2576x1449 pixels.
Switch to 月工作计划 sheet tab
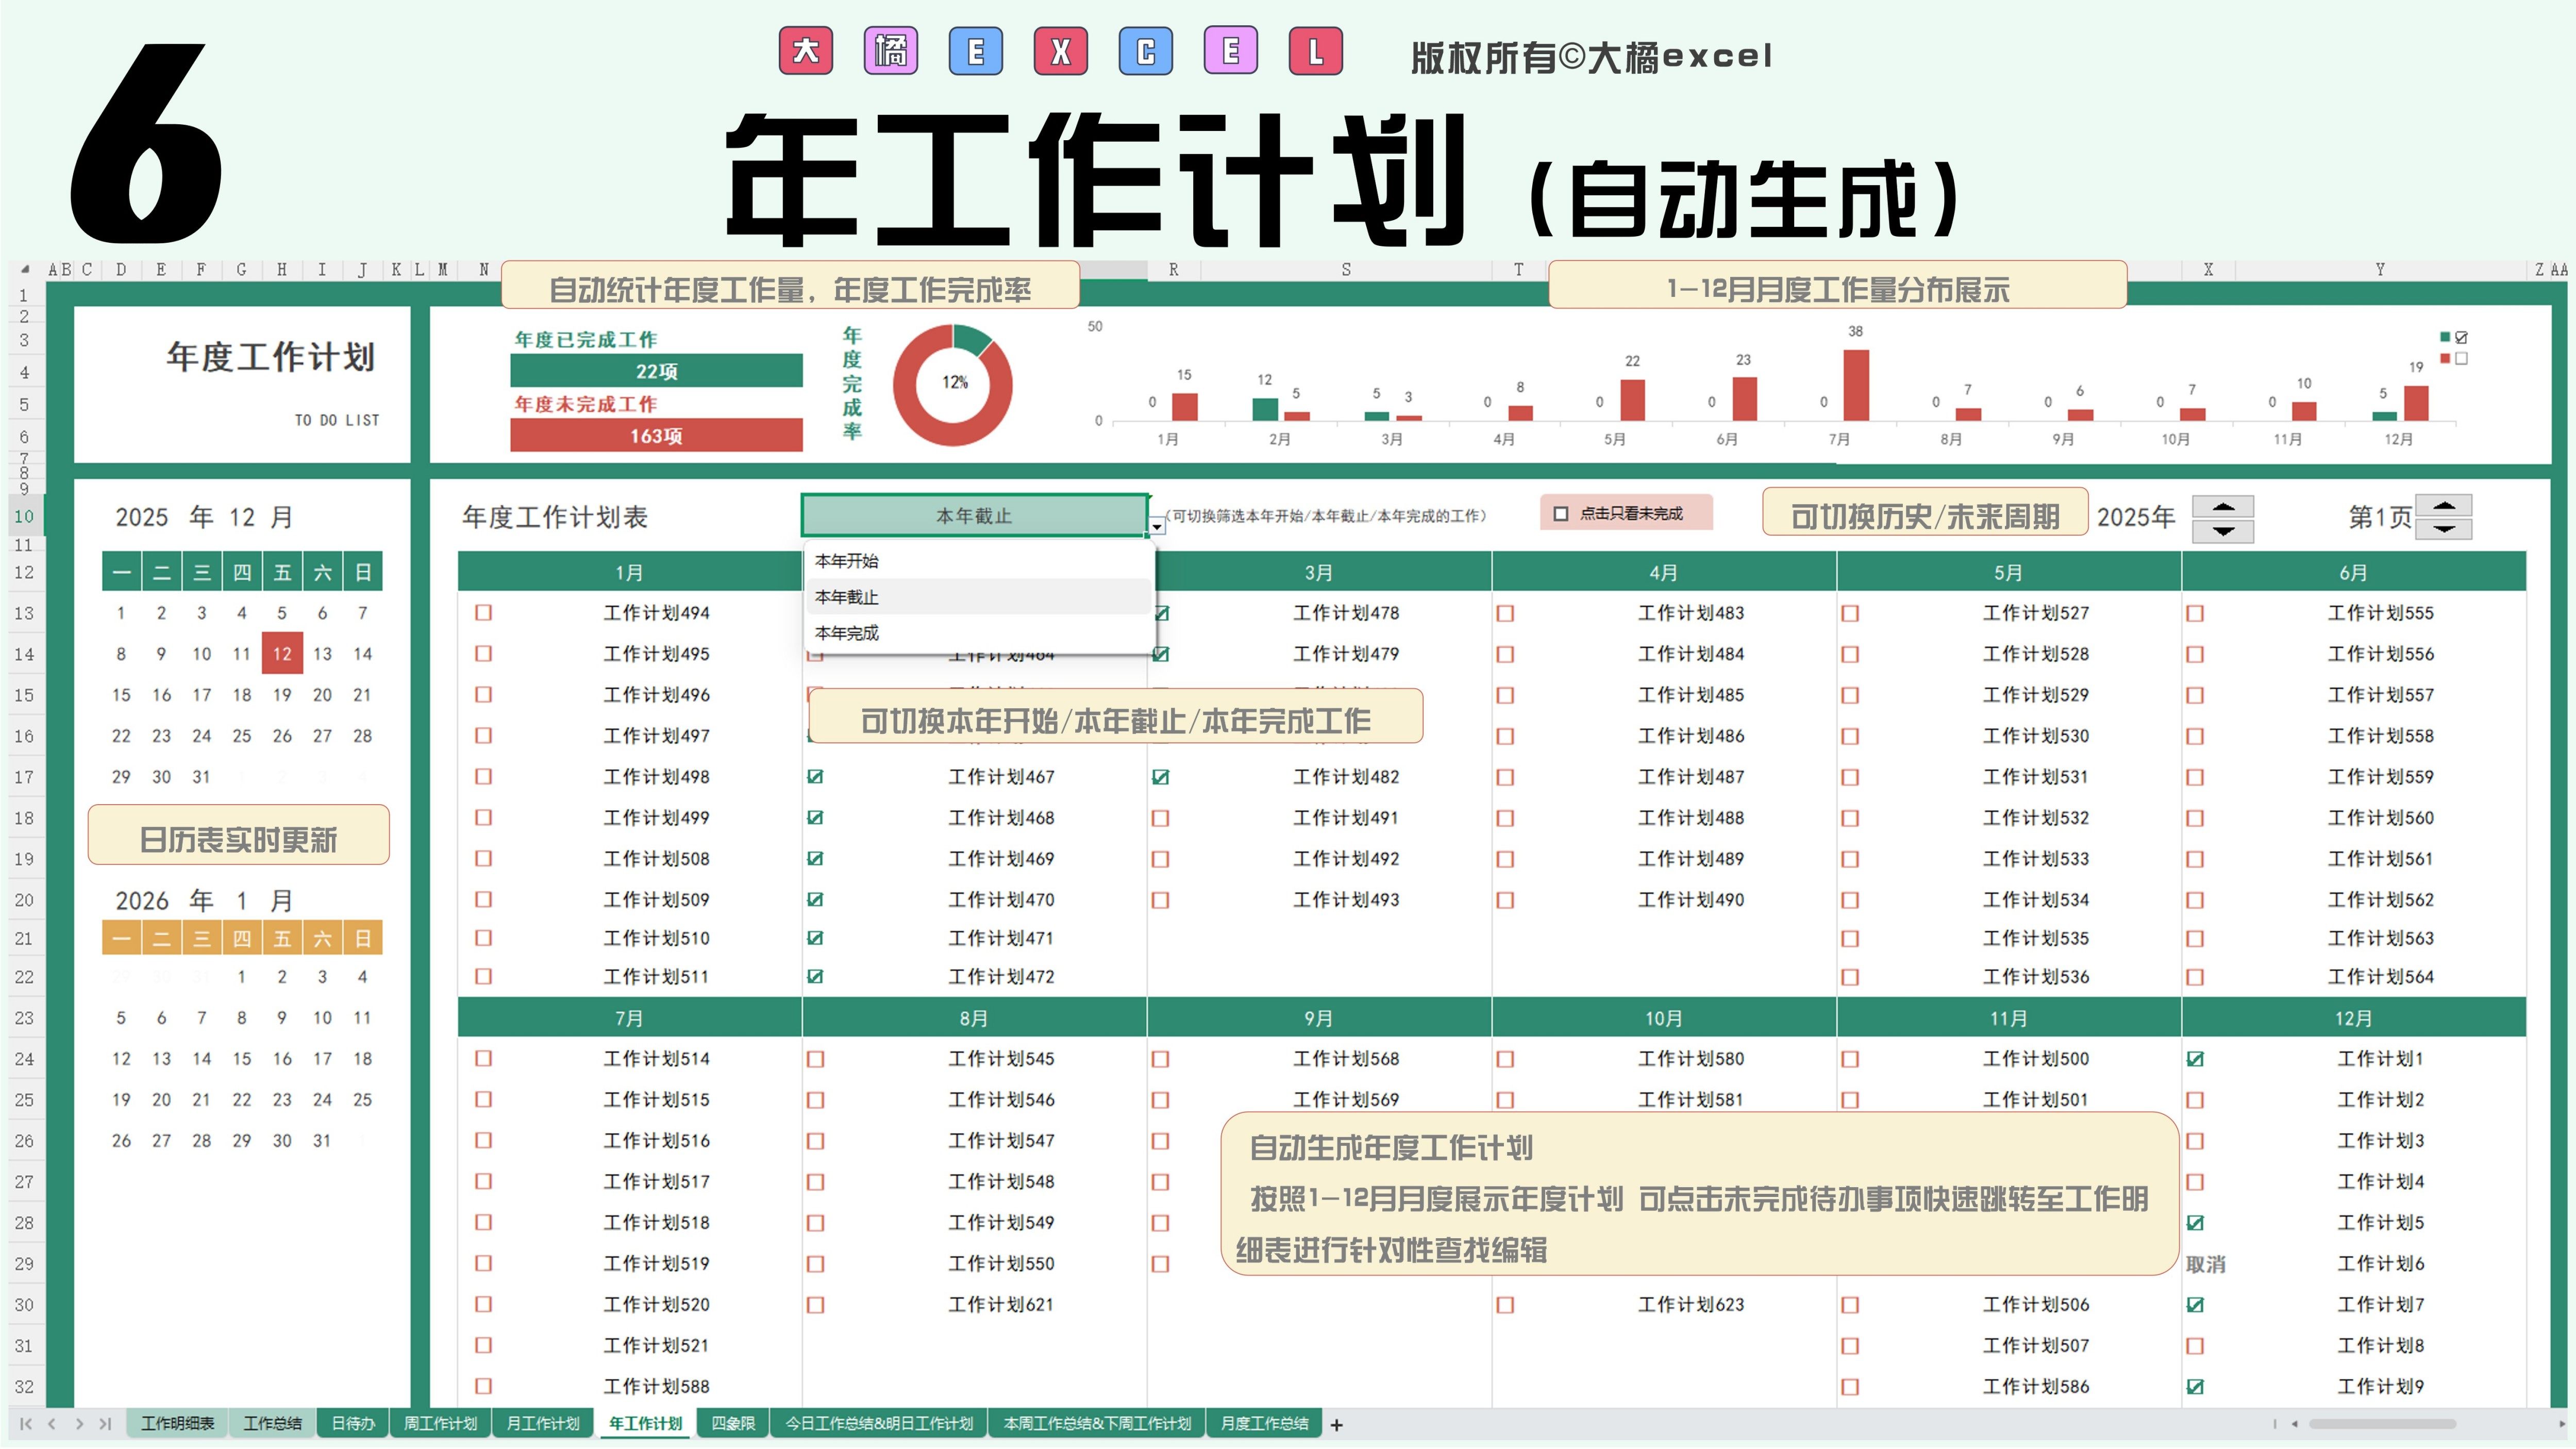coord(543,1424)
